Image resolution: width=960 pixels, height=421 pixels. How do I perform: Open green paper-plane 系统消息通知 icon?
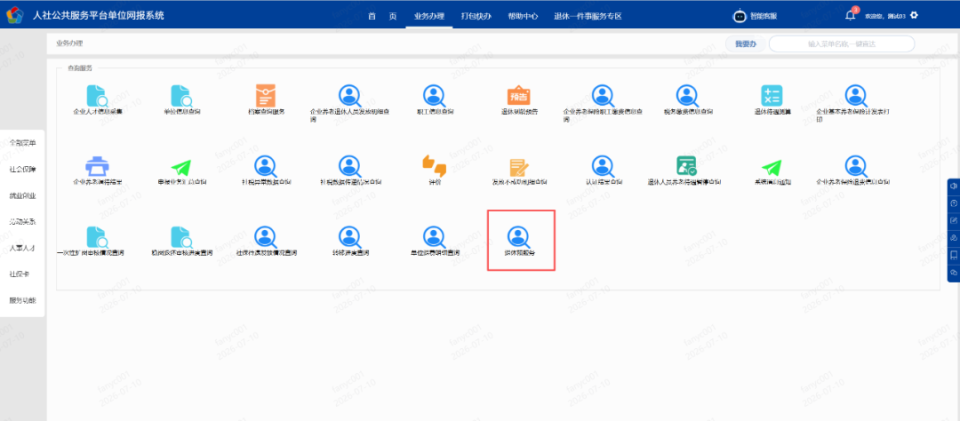771,167
